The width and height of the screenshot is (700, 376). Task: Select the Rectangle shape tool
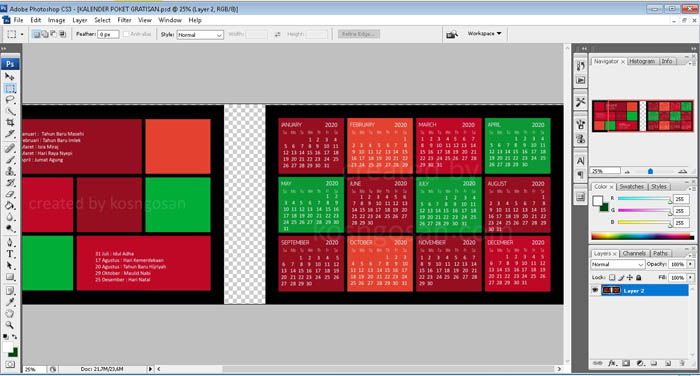coord(10,277)
